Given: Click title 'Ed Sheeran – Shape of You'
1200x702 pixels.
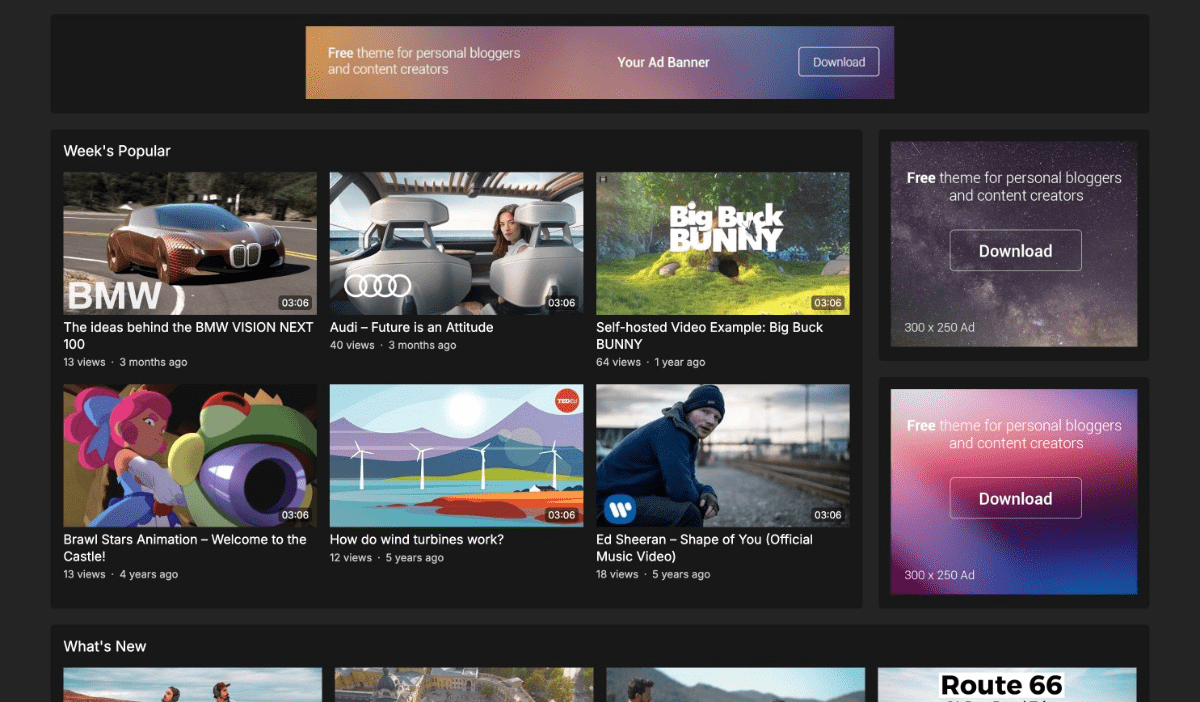Looking at the screenshot, I should tap(704, 547).
